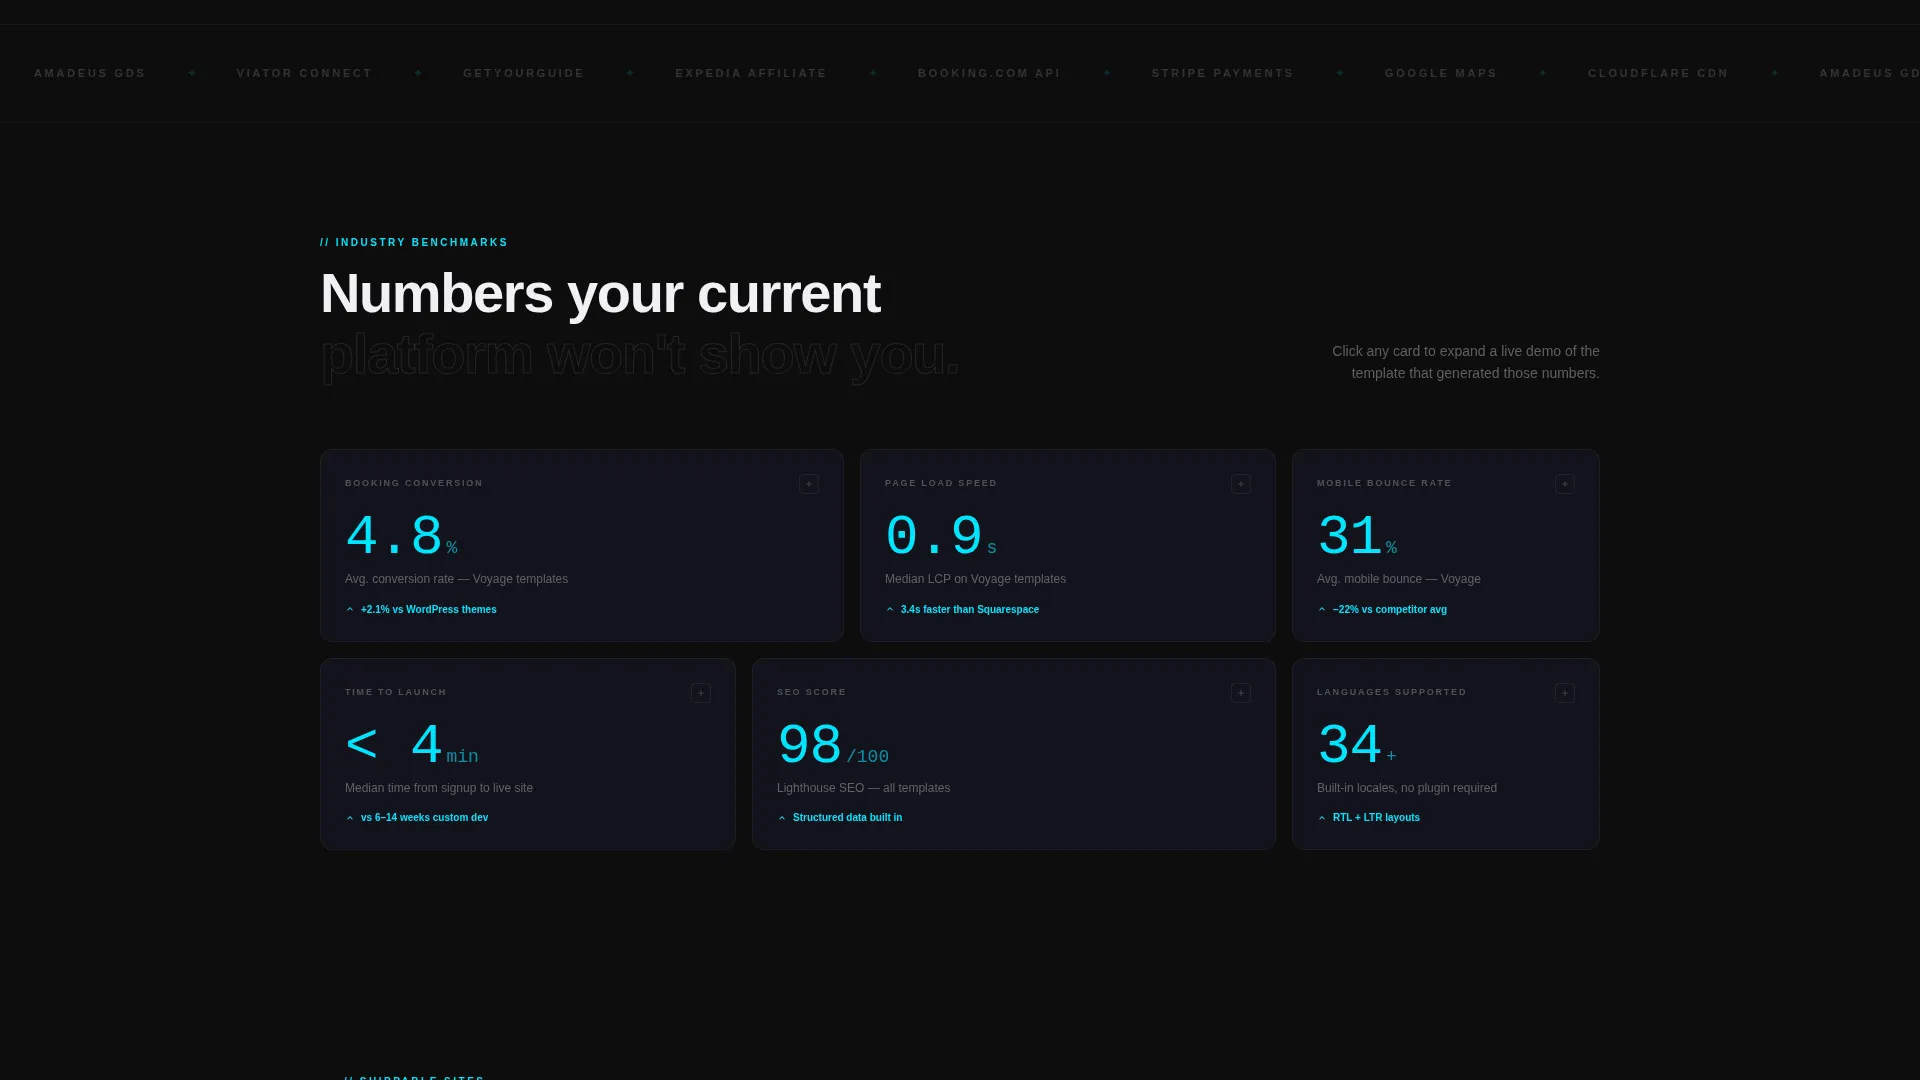The width and height of the screenshot is (1920, 1080).
Task: Open the 0.9s page load speed card
Action: coord(1068,545)
